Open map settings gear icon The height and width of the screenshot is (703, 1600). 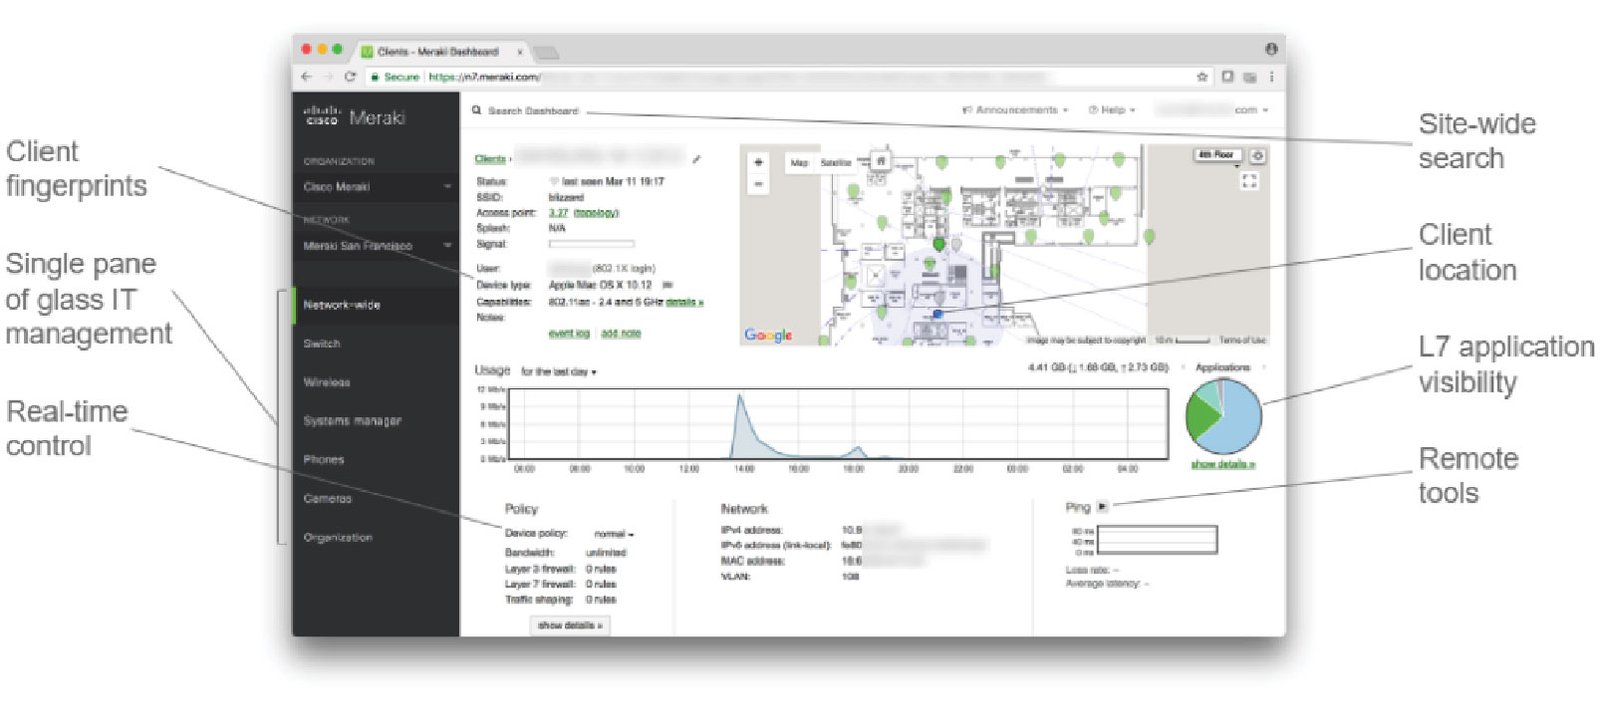1258,156
